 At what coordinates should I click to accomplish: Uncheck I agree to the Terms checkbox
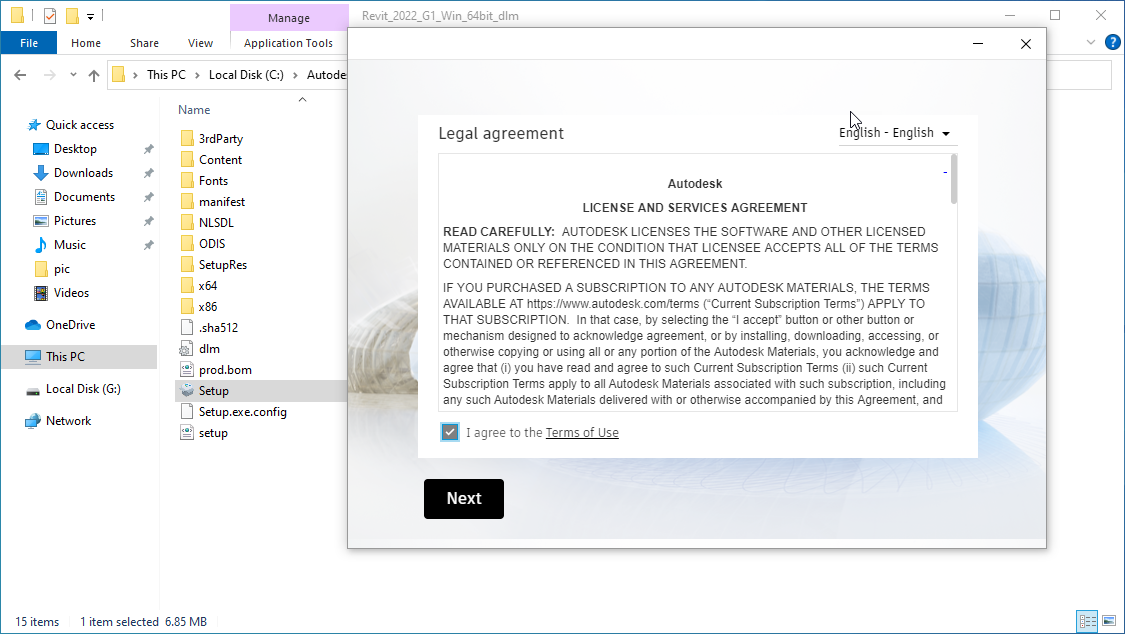[x=450, y=432]
